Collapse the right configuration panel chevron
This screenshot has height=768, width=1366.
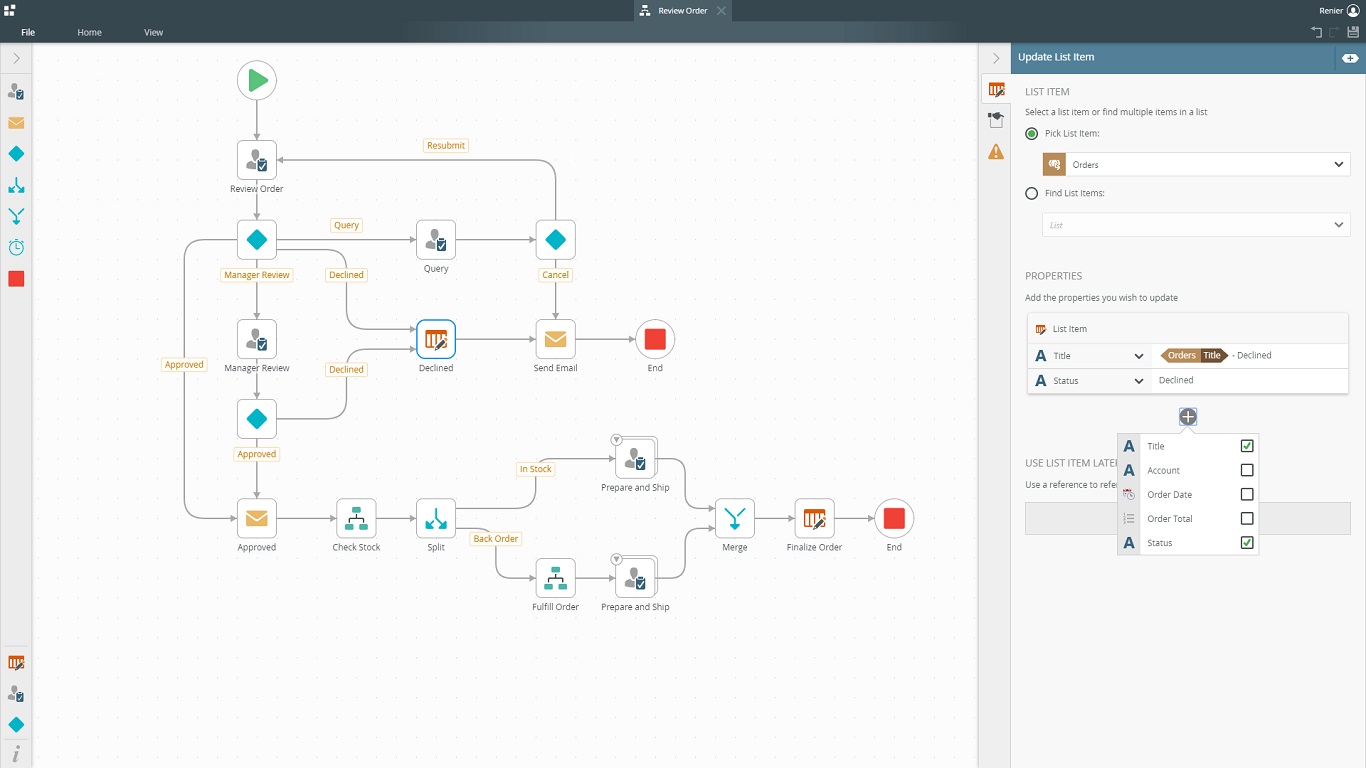[995, 58]
